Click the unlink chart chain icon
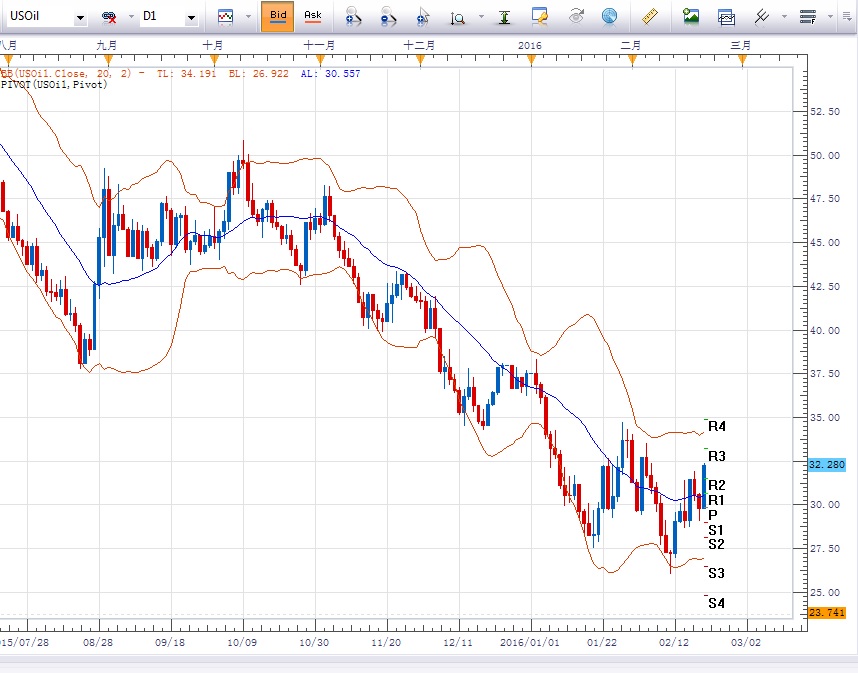The image size is (858, 673). click(109, 18)
